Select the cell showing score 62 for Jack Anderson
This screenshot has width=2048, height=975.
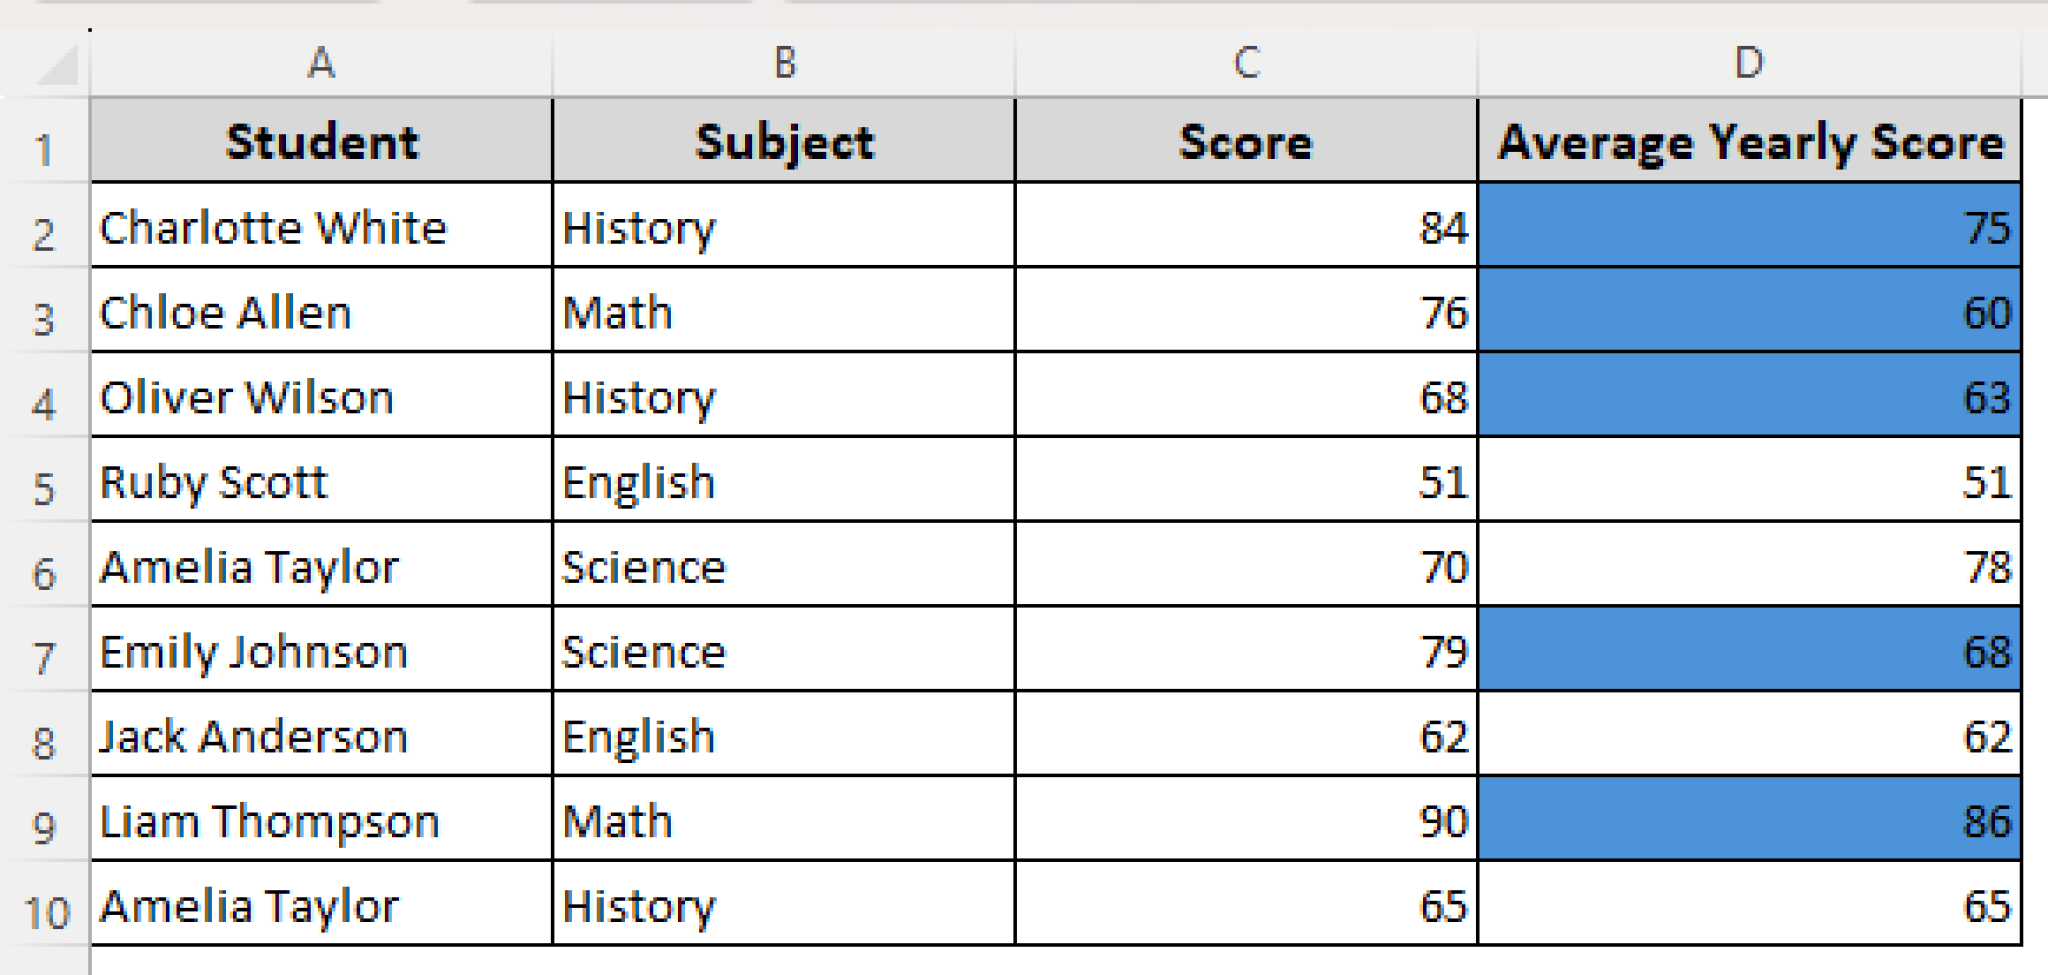point(1243,737)
